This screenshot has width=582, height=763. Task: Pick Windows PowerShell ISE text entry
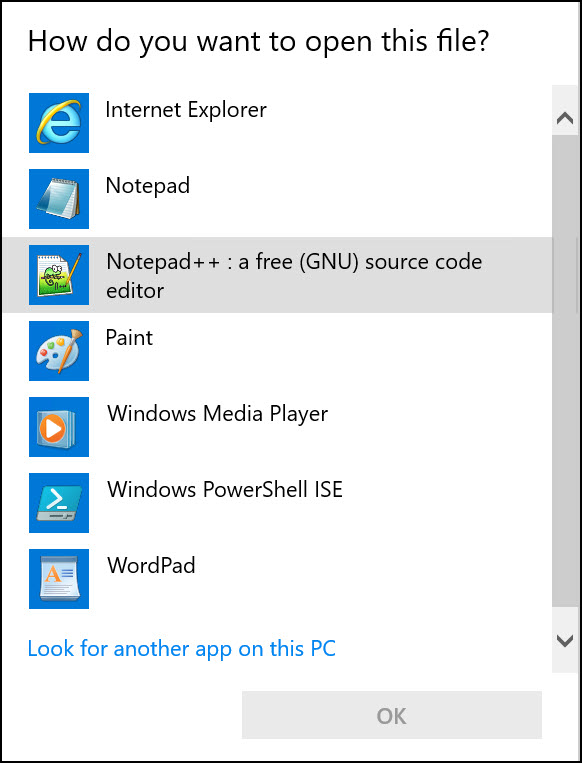point(225,490)
